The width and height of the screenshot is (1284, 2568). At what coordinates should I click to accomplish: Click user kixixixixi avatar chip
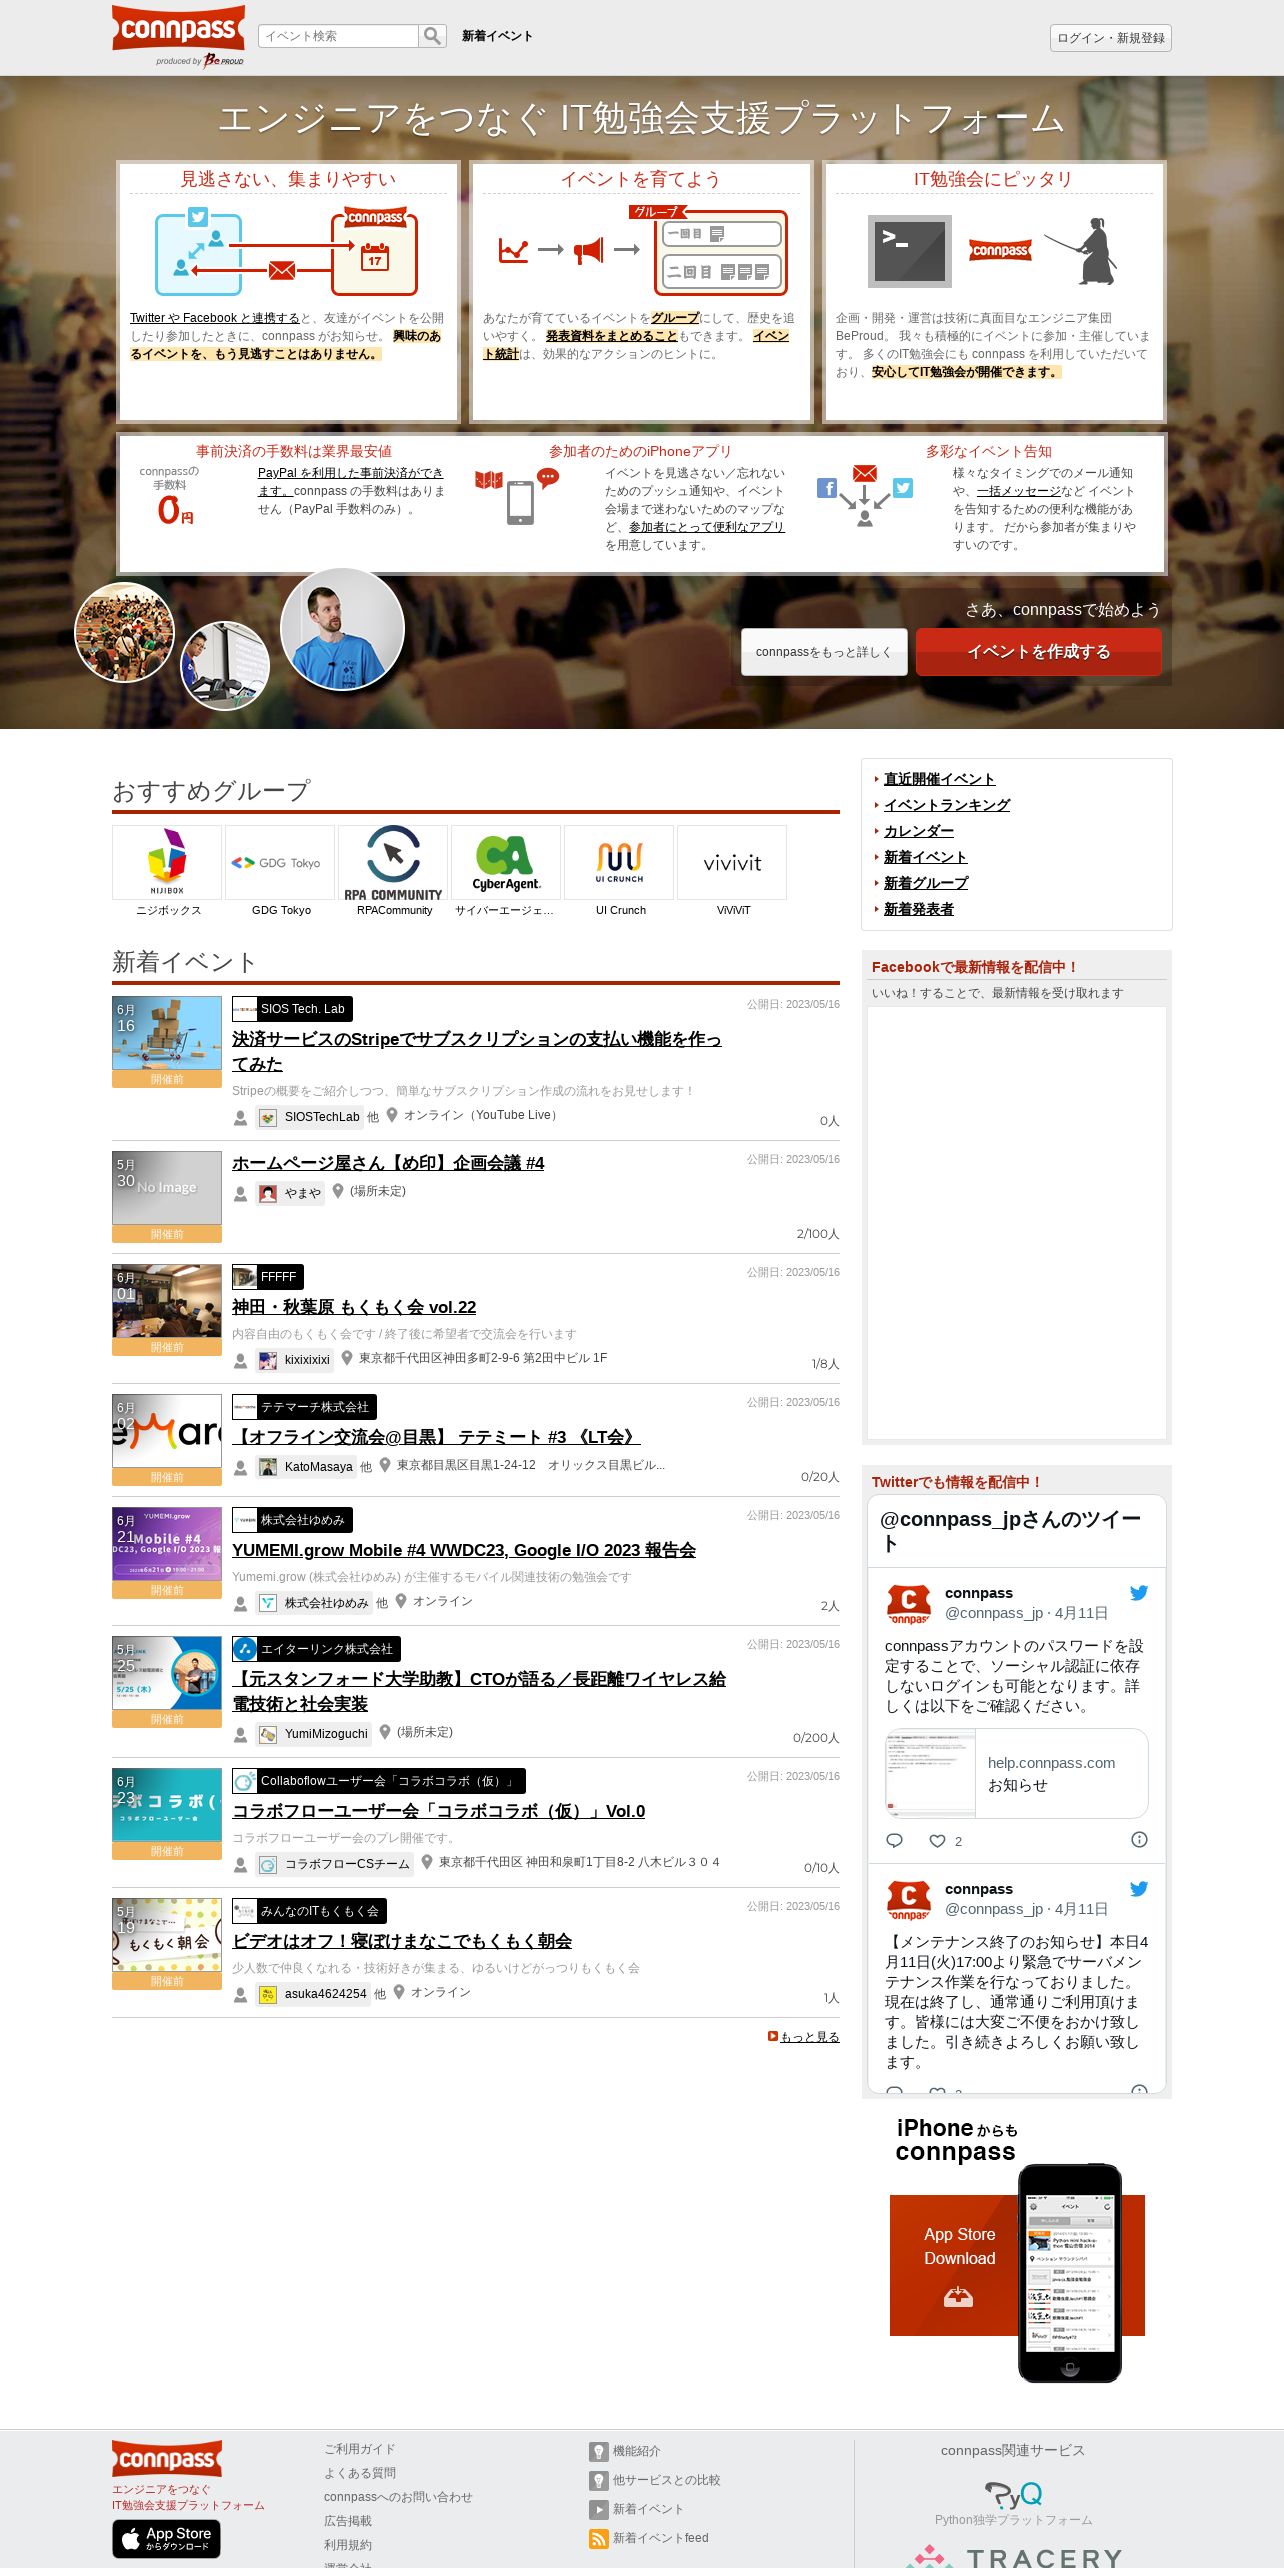click(294, 1360)
